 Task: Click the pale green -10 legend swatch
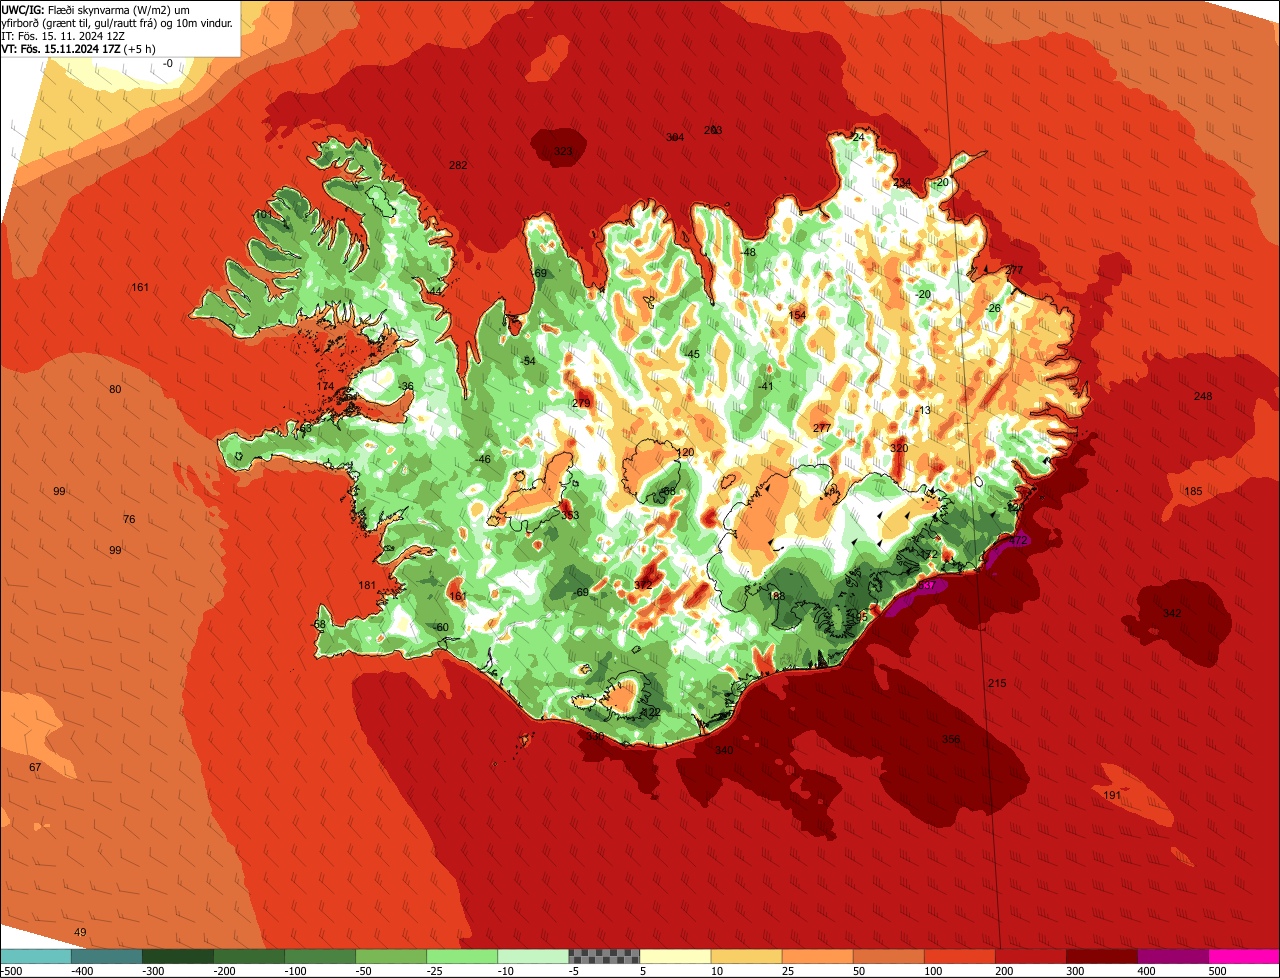pyautogui.click(x=532, y=955)
